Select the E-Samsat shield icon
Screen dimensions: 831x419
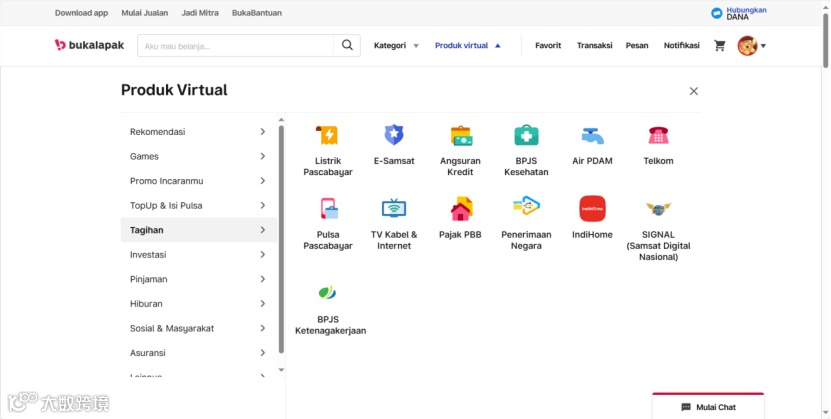point(394,135)
